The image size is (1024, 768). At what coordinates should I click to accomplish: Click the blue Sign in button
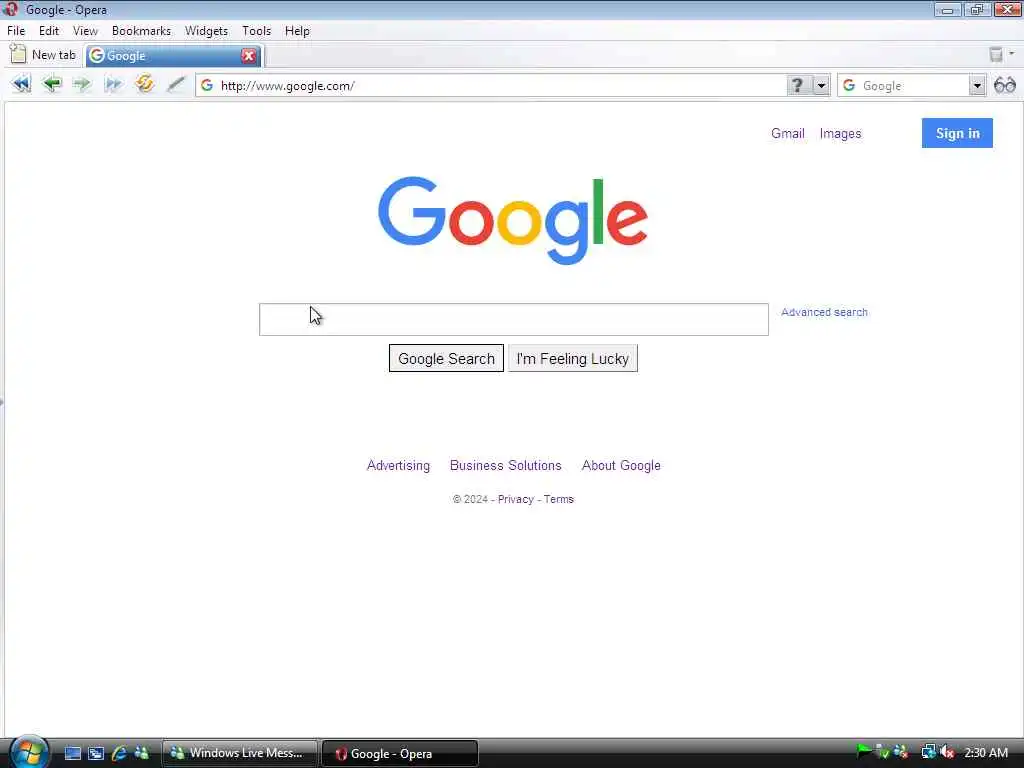tap(957, 133)
